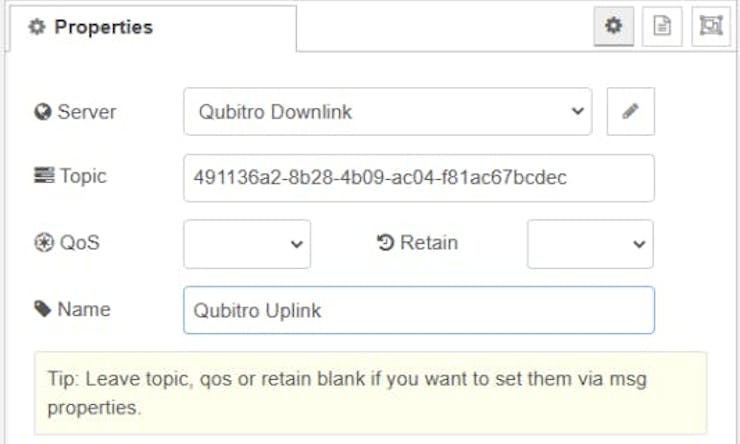Click the gear icon in Properties tab
The image size is (740, 444).
[36, 28]
